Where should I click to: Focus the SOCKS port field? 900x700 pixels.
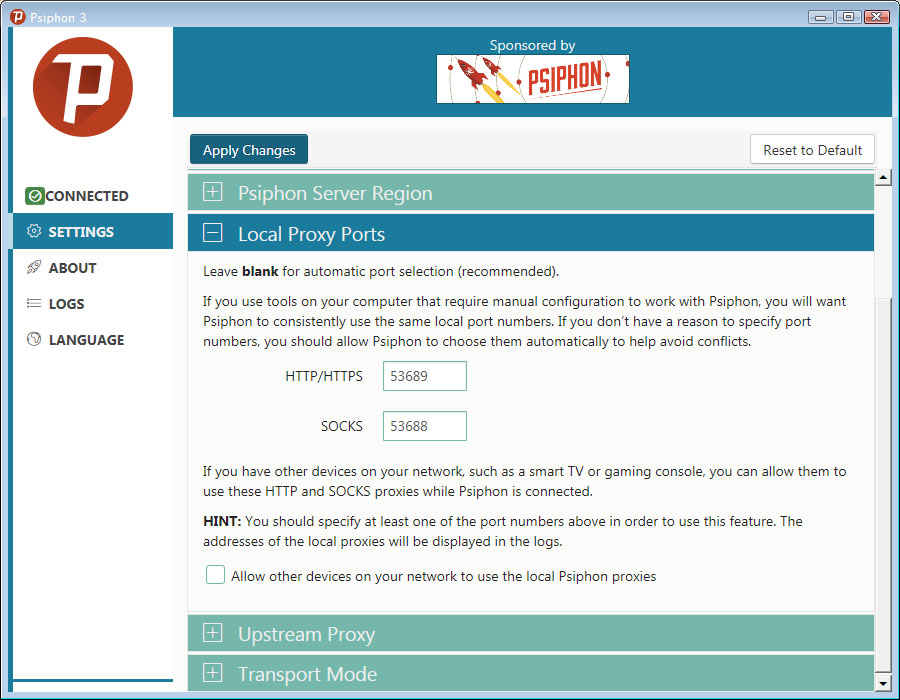[x=425, y=426]
